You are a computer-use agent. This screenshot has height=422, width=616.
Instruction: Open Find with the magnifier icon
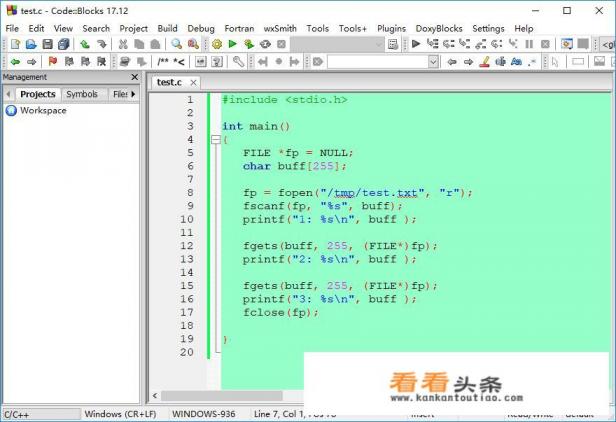pos(176,44)
